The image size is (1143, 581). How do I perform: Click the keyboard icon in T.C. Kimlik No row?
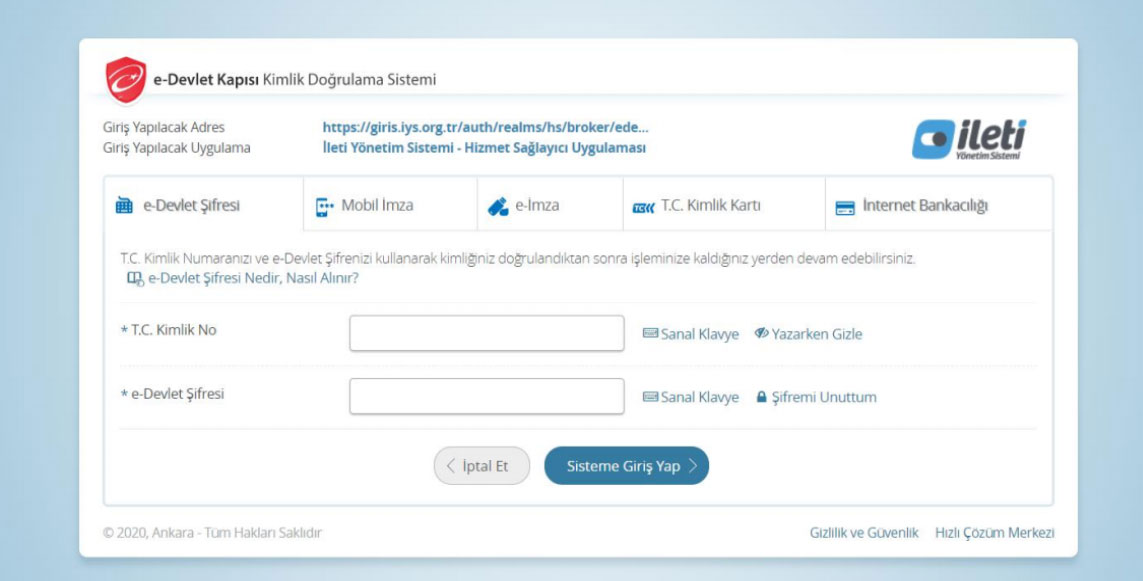pyautogui.click(x=650, y=334)
